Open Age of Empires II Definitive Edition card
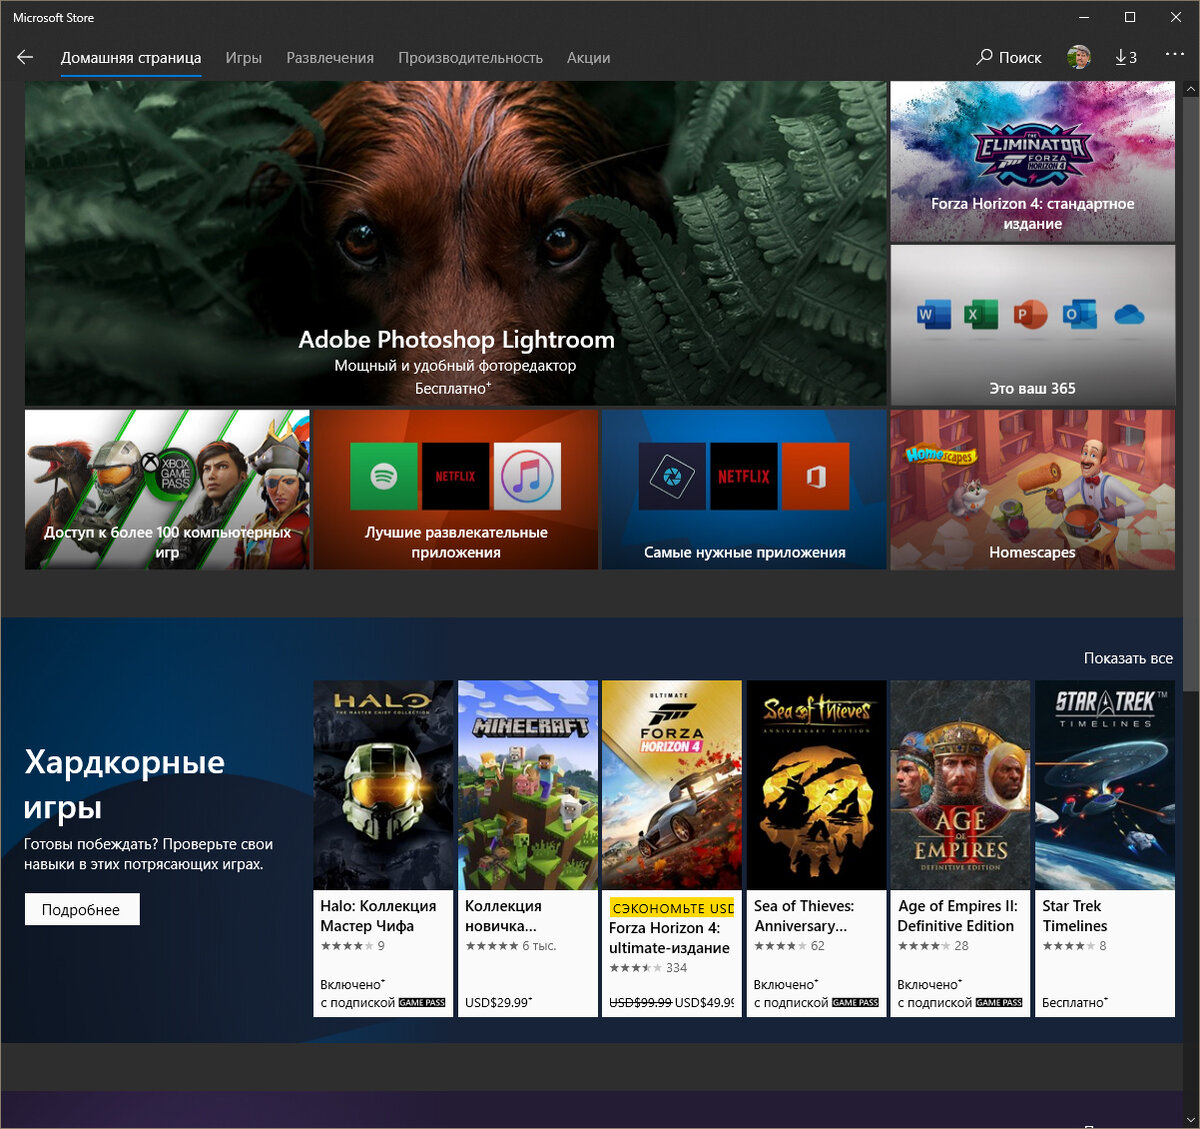Viewport: 1200px width, 1129px height. pos(960,848)
